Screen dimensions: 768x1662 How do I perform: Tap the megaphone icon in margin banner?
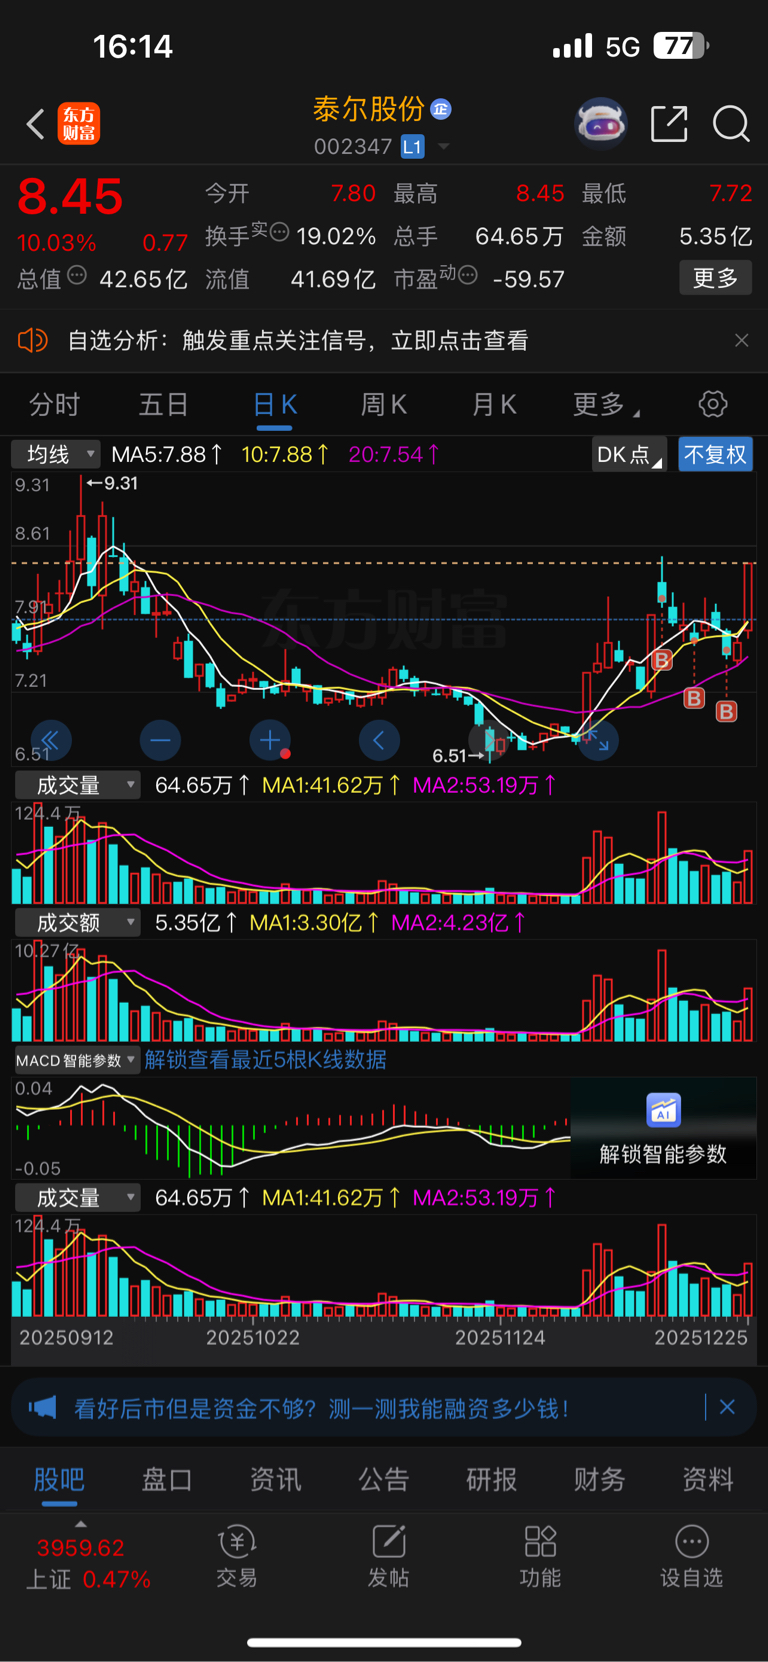click(x=42, y=1408)
